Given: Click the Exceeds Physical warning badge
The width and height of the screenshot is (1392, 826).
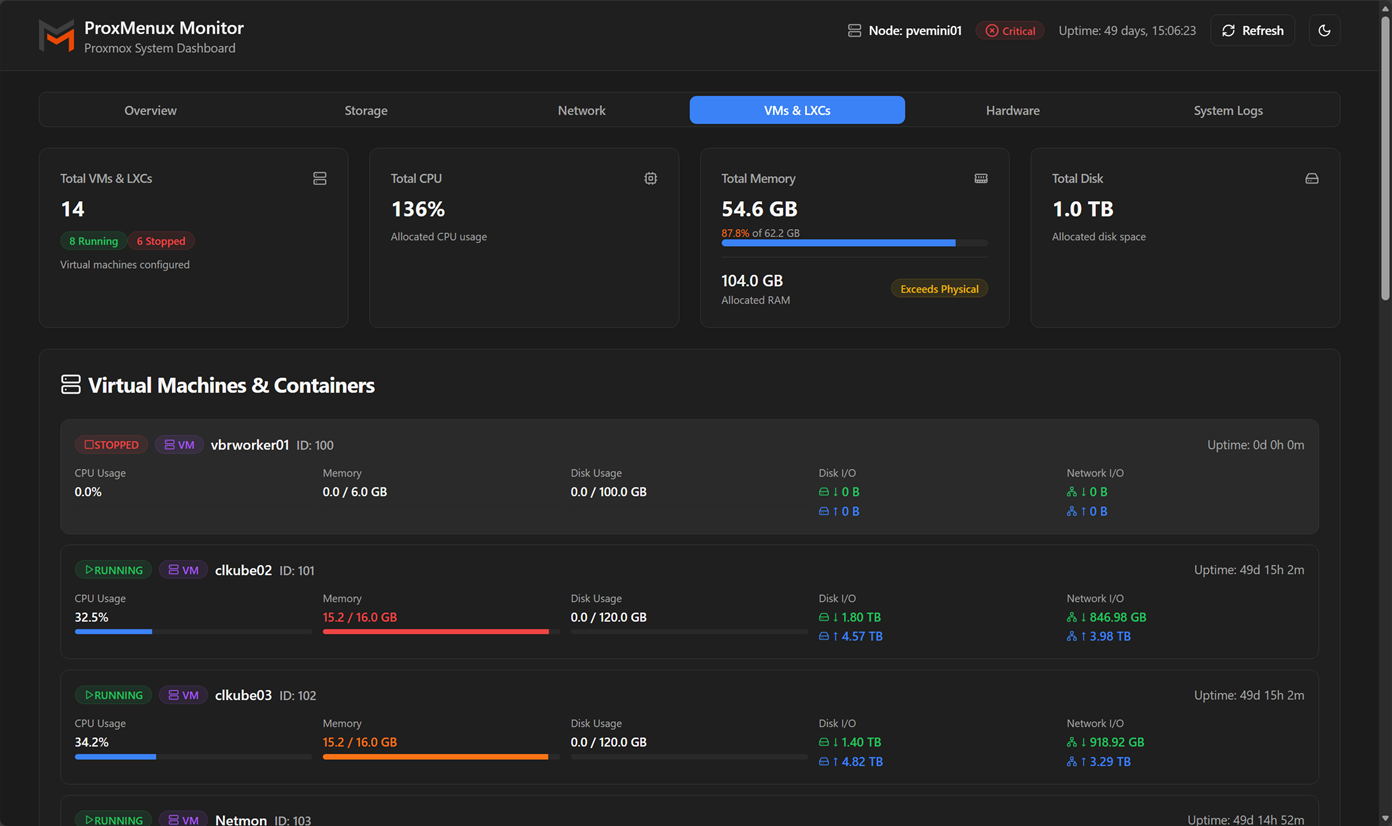Looking at the screenshot, I should coord(938,289).
